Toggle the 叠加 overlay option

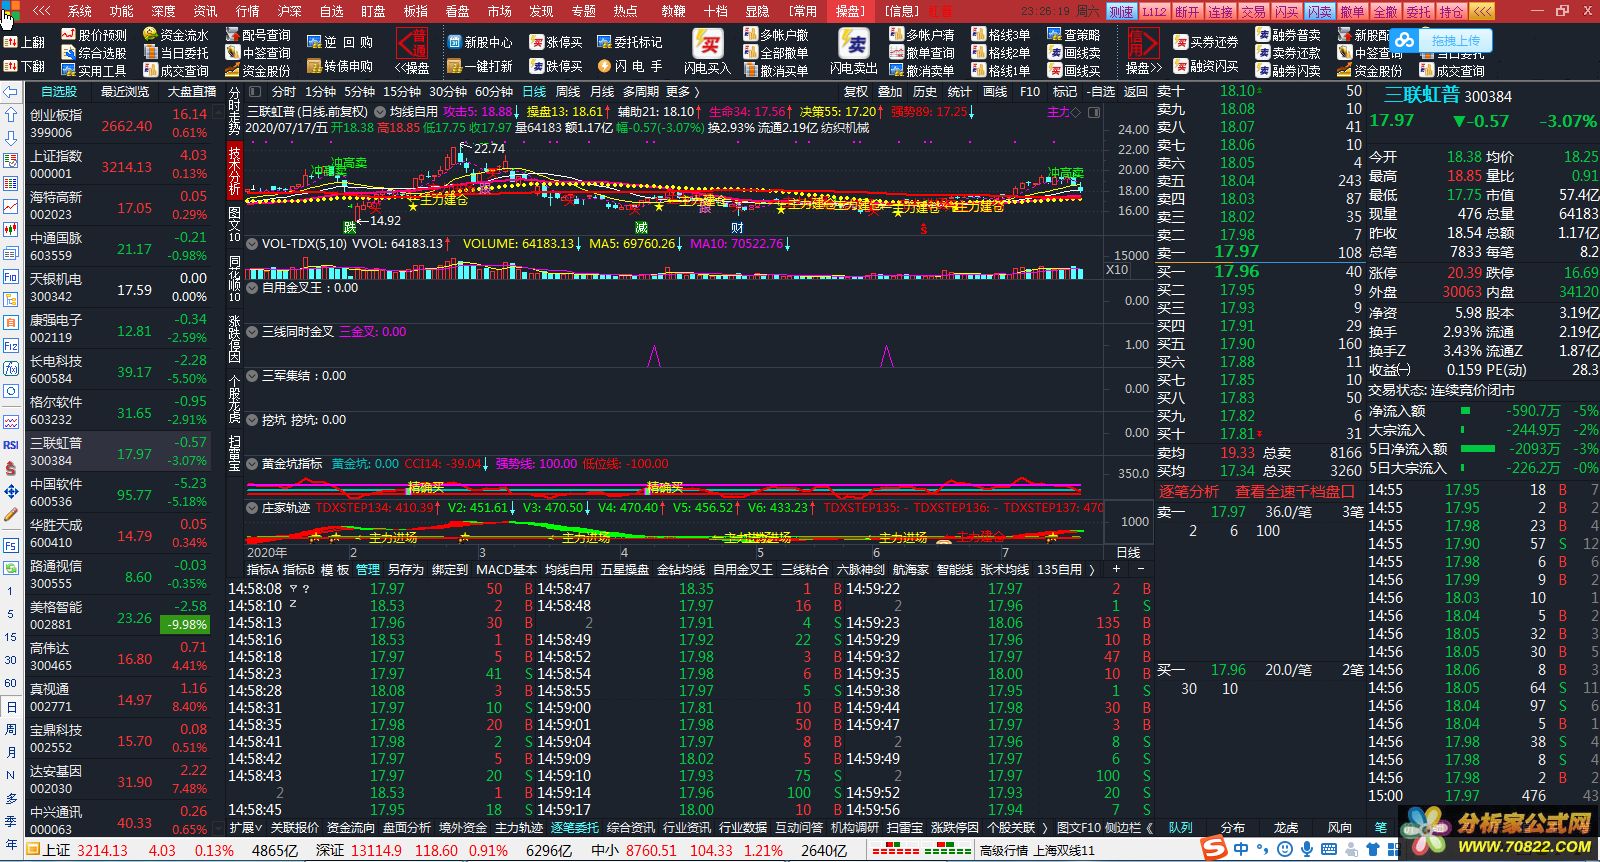(x=890, y=91)
